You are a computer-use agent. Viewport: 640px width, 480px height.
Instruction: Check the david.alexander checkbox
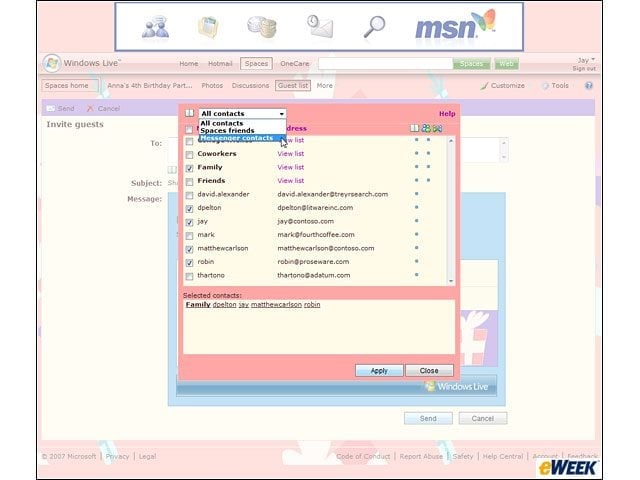189,196
